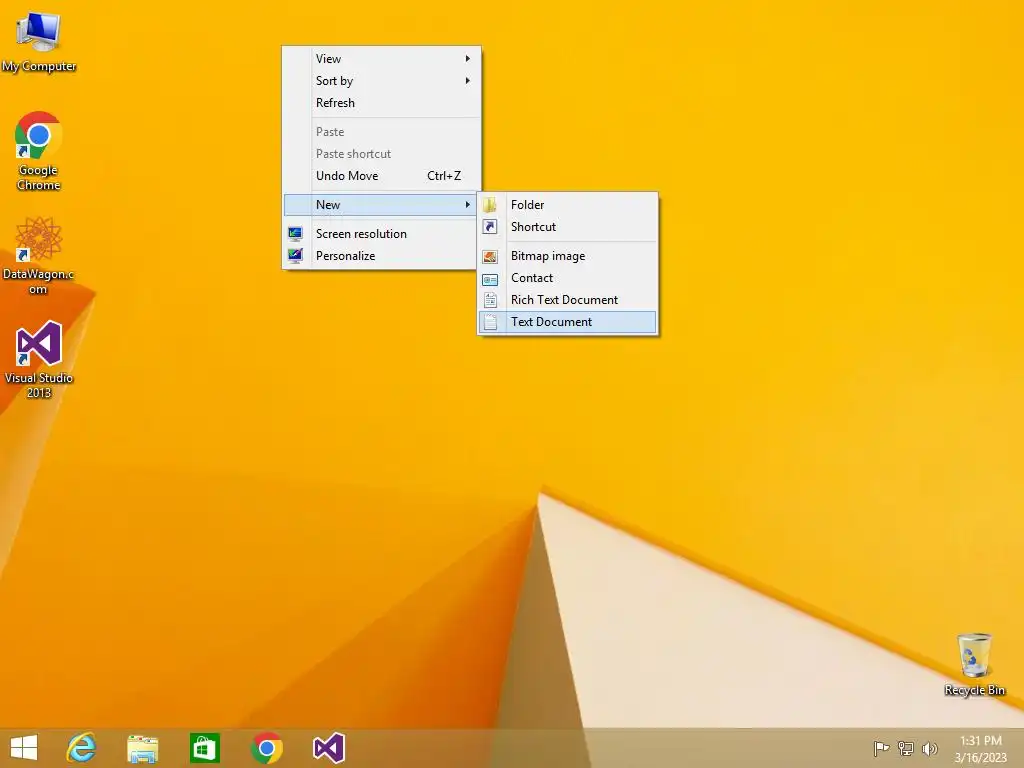Open the network tray icon

[905, 748]
